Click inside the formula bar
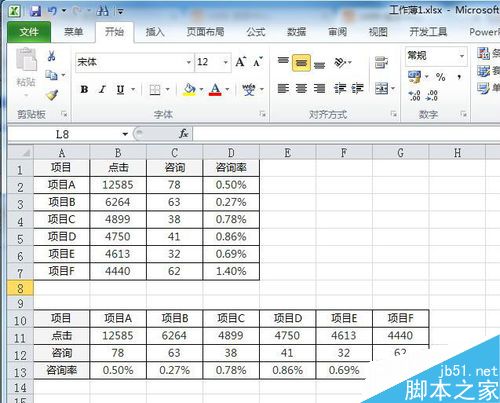 tap(346, 134)
